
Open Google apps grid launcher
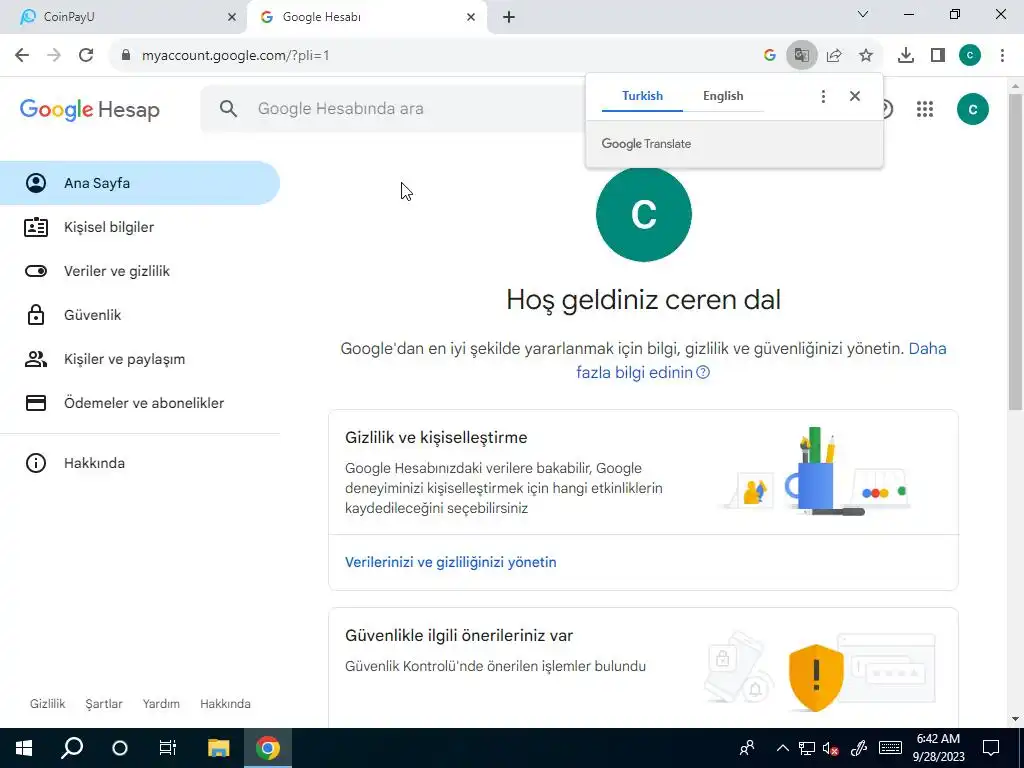(925, 109)
